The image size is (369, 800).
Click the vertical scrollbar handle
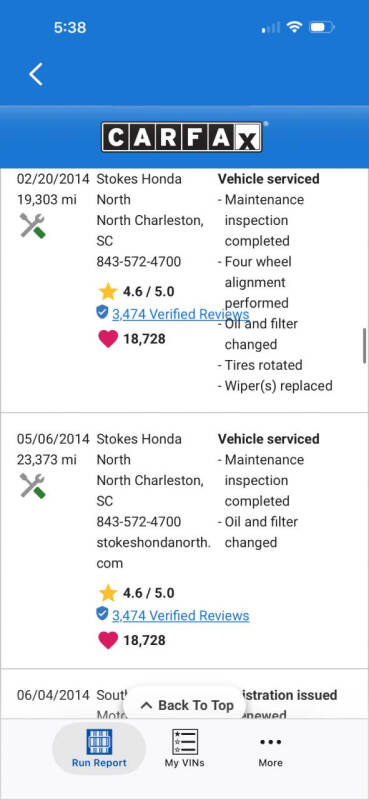364,345
